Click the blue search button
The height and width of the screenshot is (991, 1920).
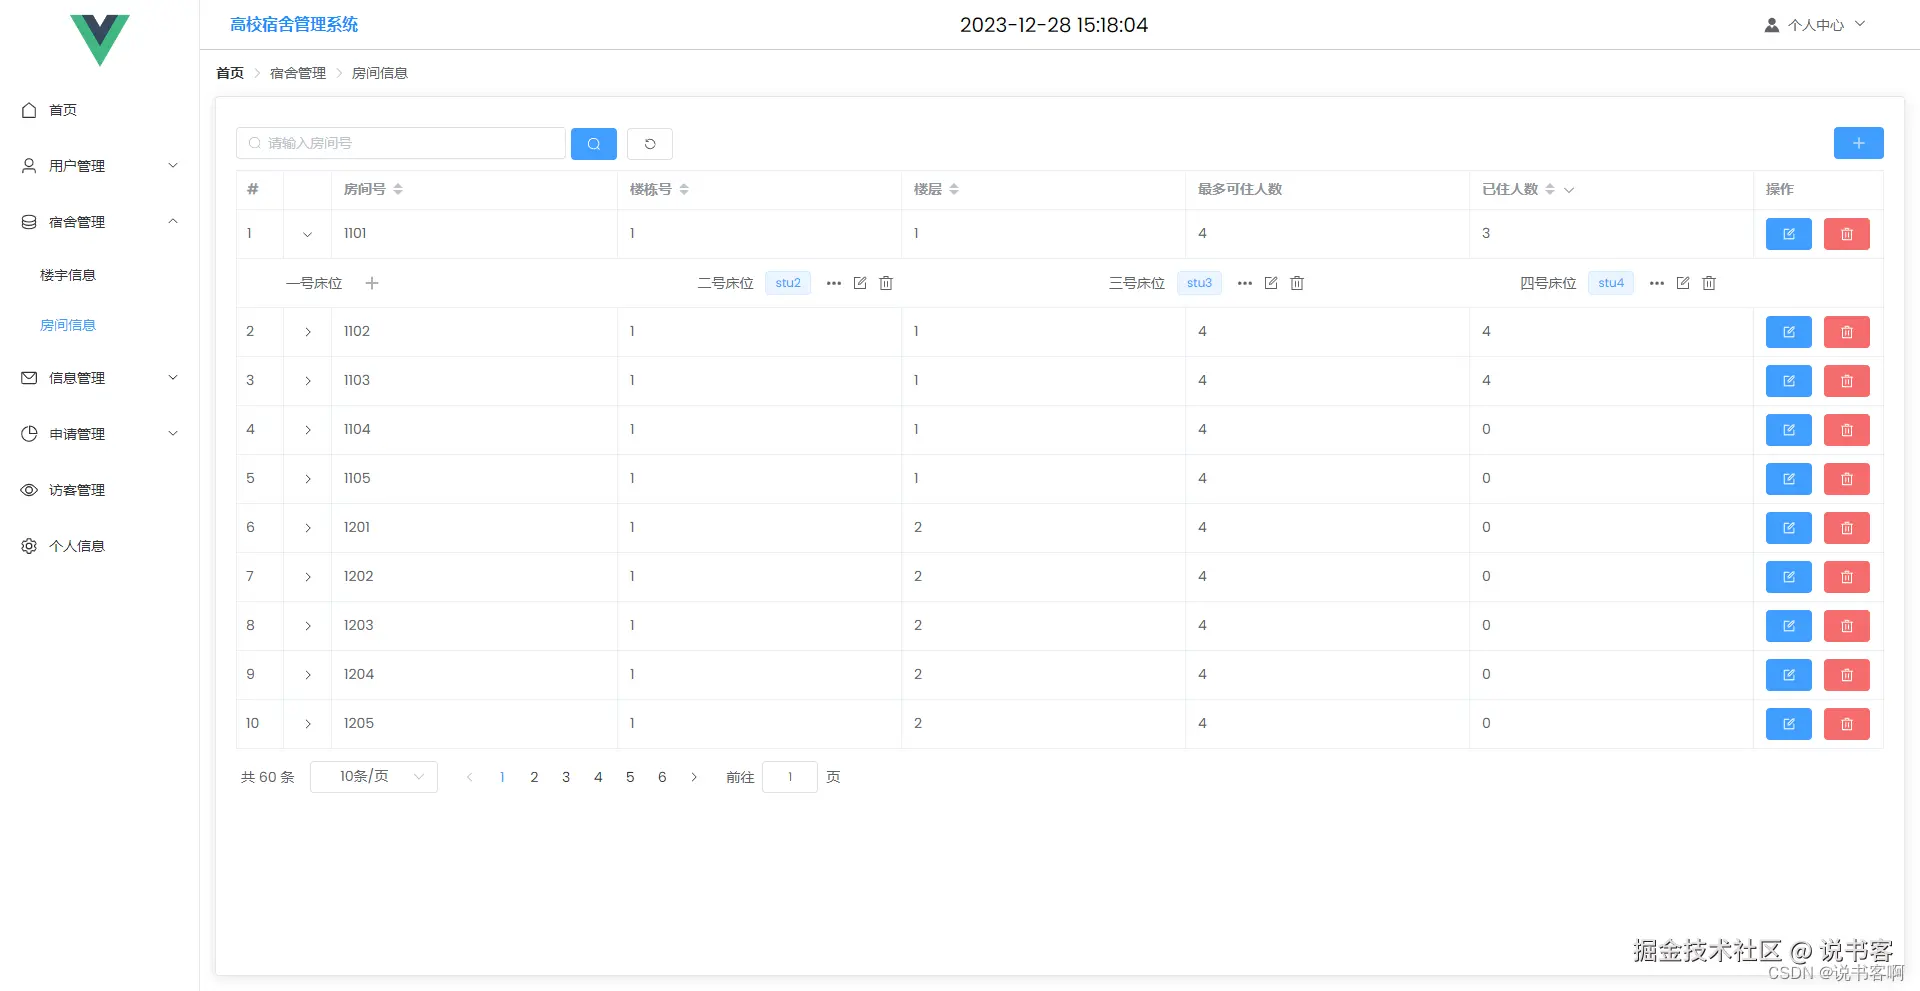pyautogui.click(x=593, y=144)
